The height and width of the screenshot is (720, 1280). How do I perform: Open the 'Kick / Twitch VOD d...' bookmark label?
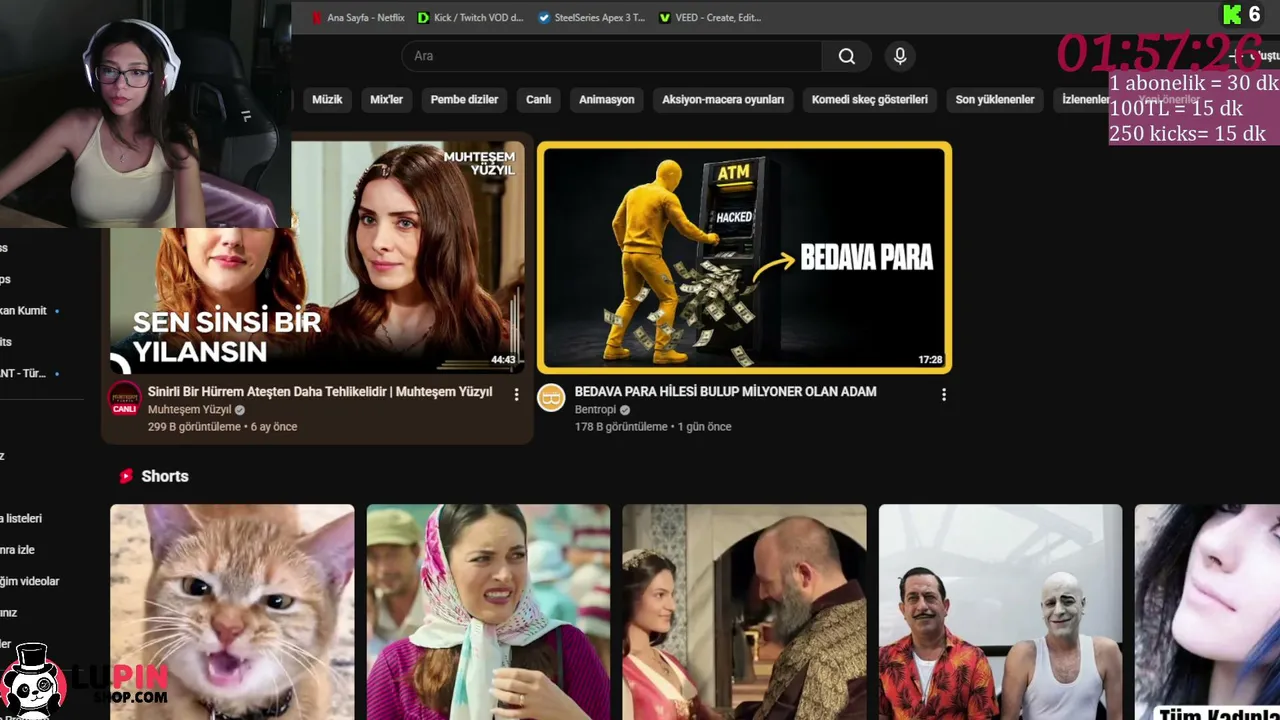pos(478,18)
